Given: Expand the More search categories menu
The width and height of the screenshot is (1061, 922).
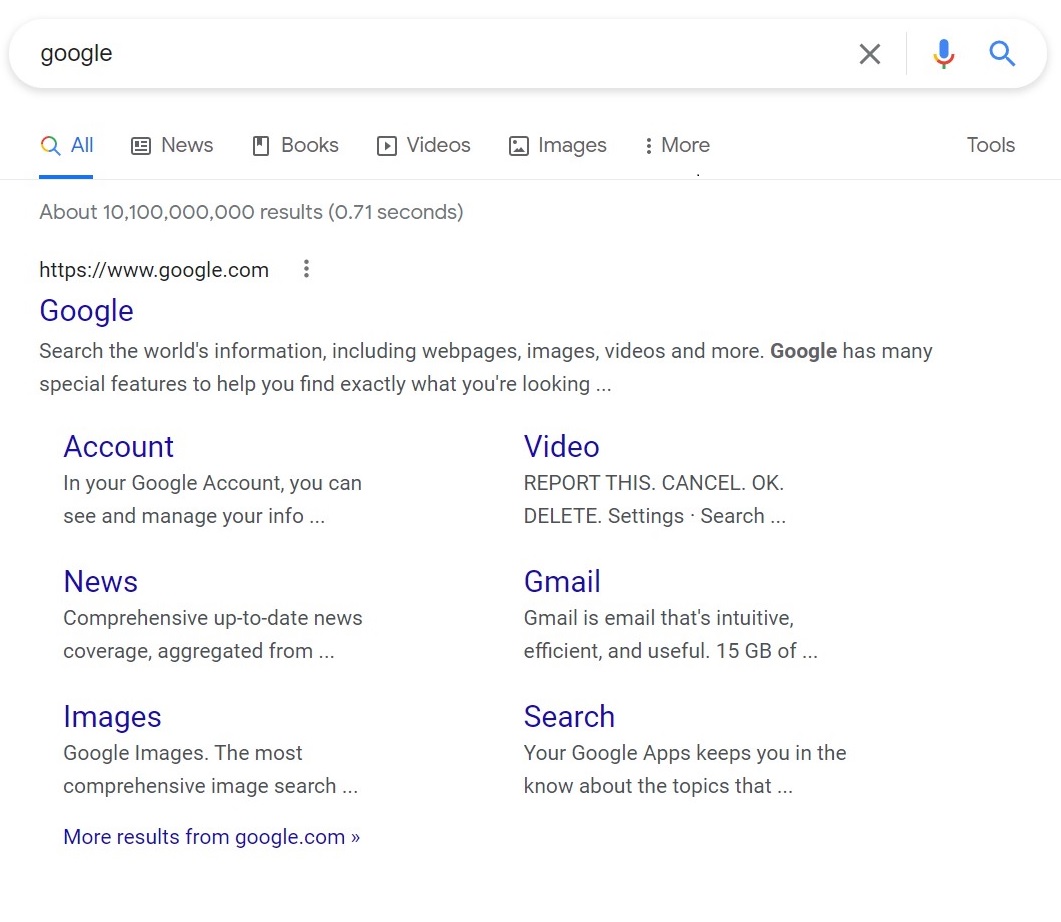Looking at the screenshot, I should [x=677, y=145].
